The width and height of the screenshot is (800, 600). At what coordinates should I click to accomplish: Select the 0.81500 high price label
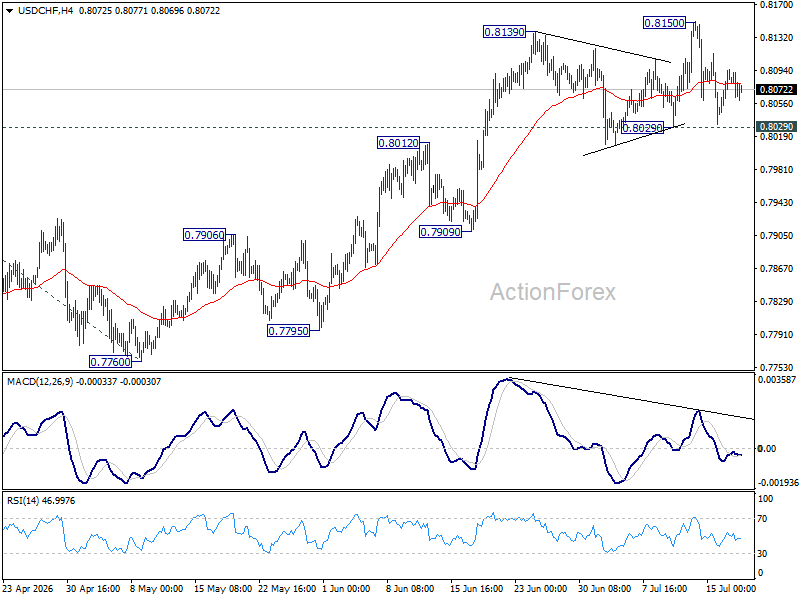[x=664, y=23]
